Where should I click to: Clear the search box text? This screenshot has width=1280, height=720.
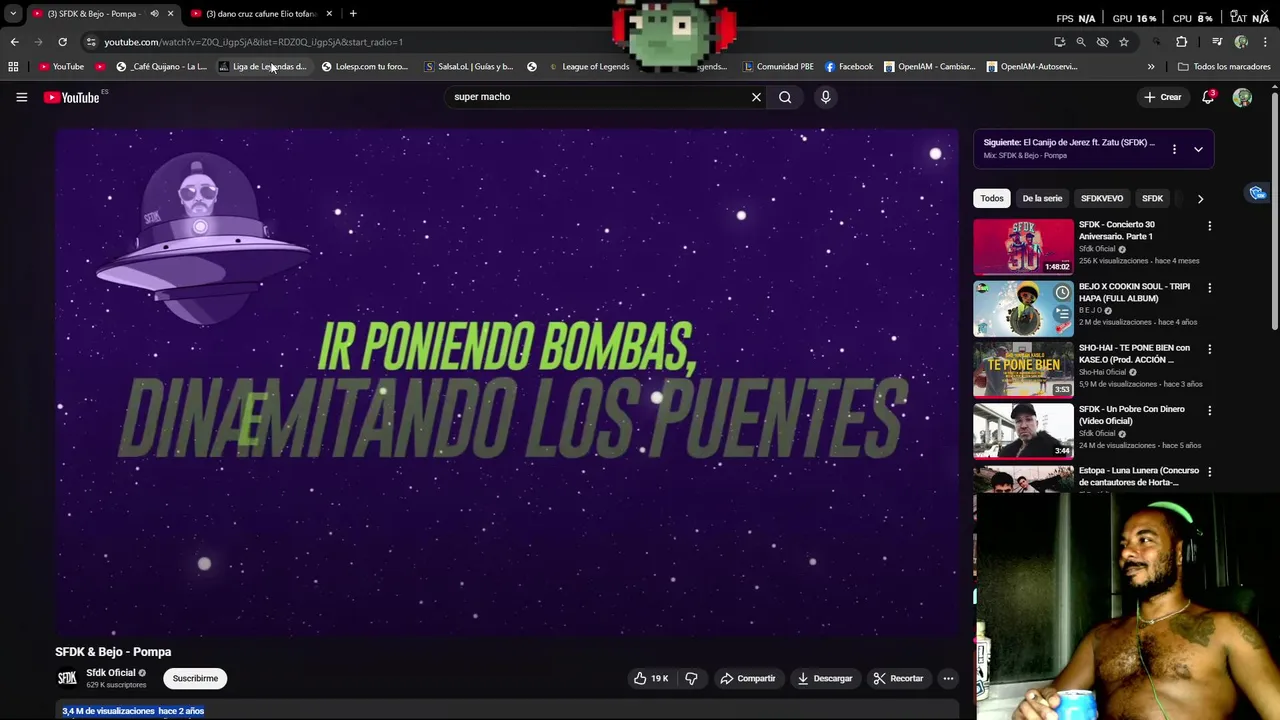(x=756, y=97)
